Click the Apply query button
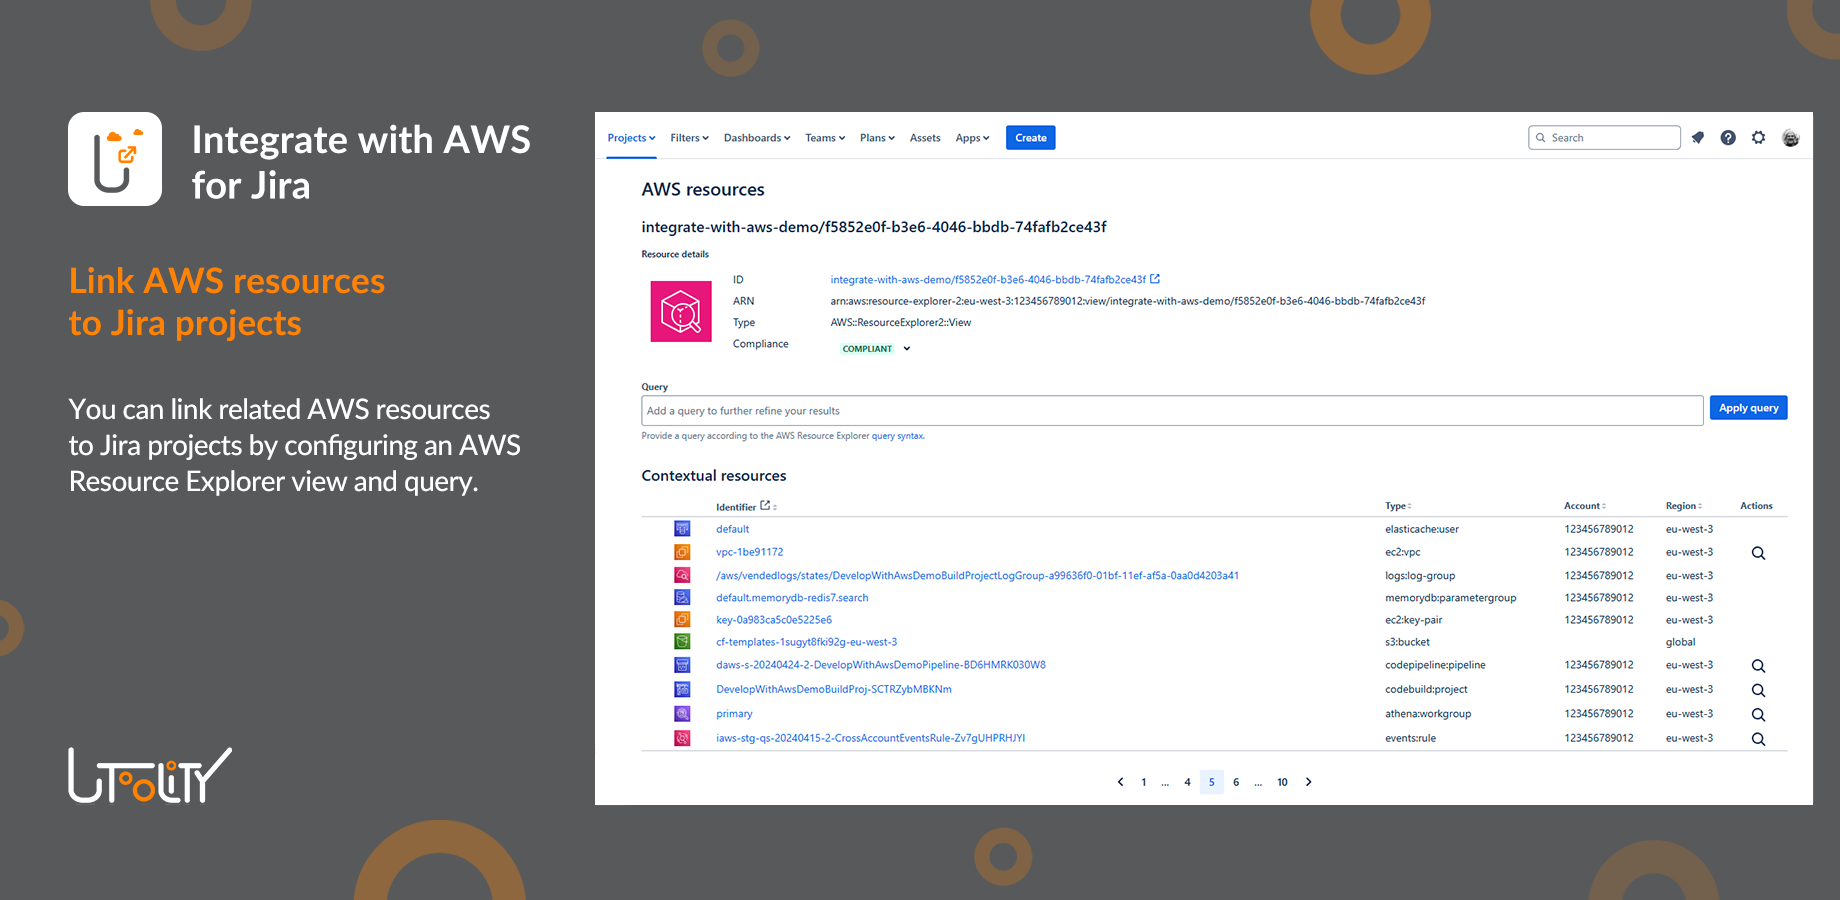1840x900 pixels. 1748,407
